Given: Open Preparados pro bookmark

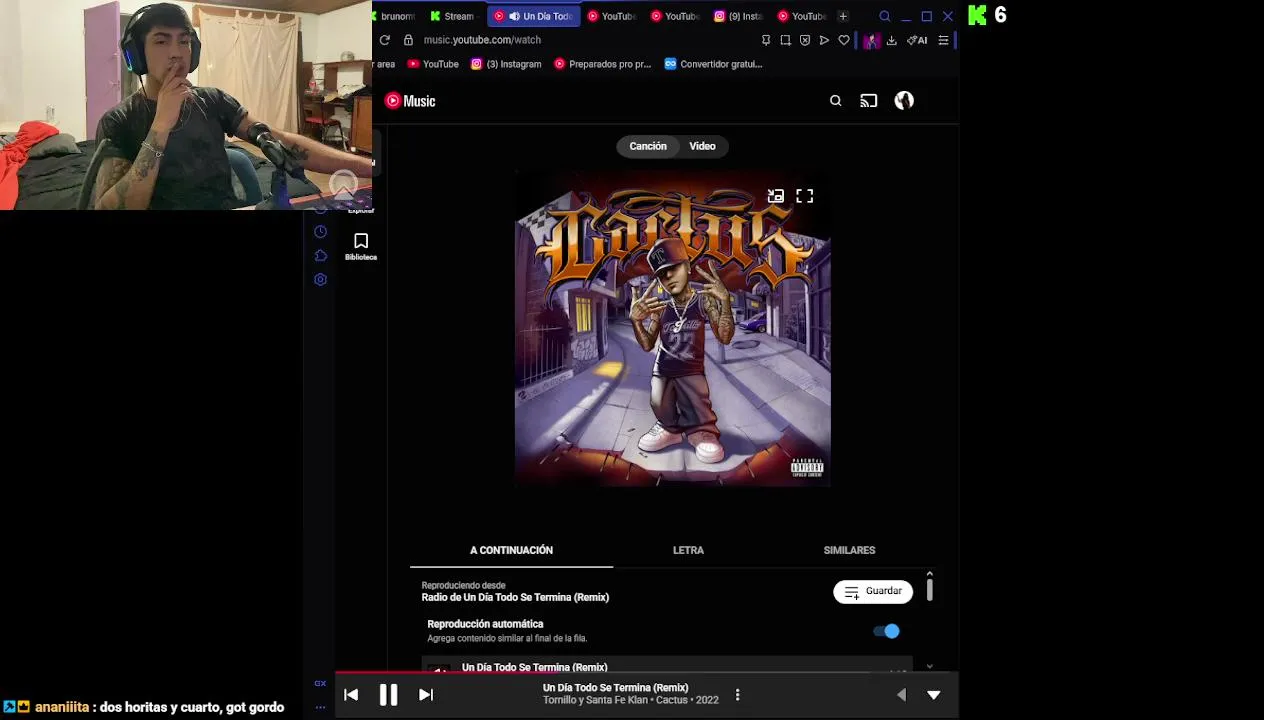Looking at the screenshot, I should point(602,64).
